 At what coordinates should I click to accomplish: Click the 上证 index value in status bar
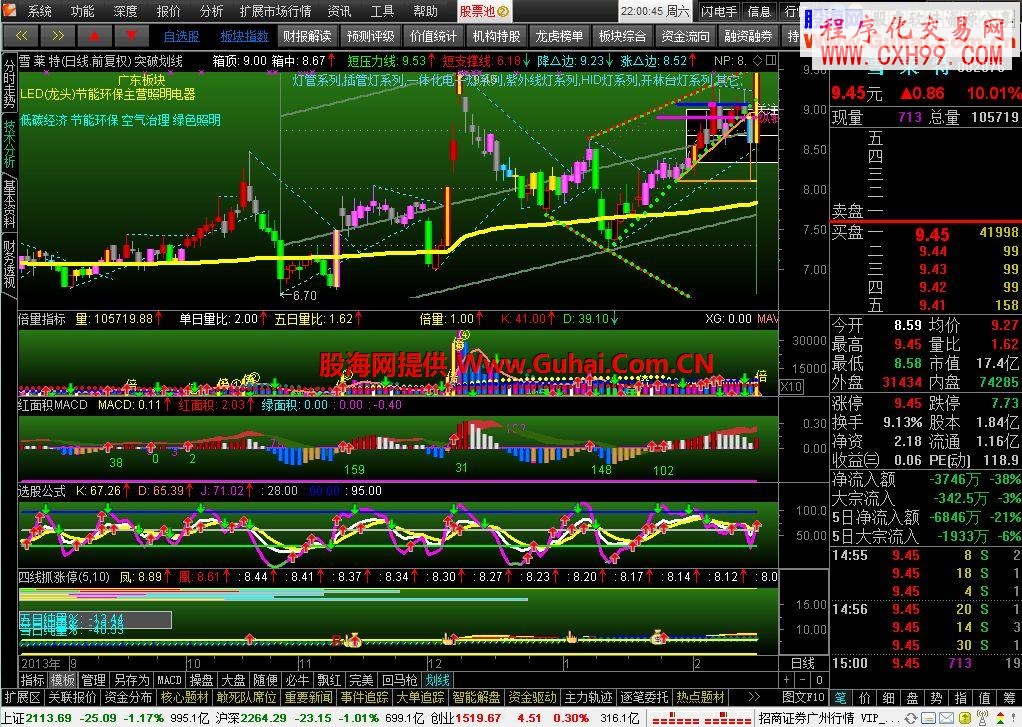[47, 717]
